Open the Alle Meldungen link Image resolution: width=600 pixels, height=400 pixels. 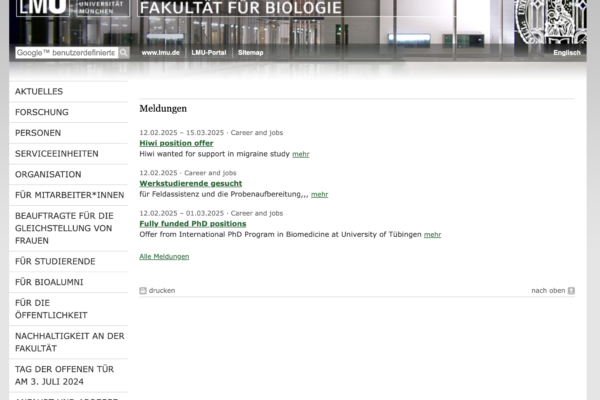pos(164,256)
